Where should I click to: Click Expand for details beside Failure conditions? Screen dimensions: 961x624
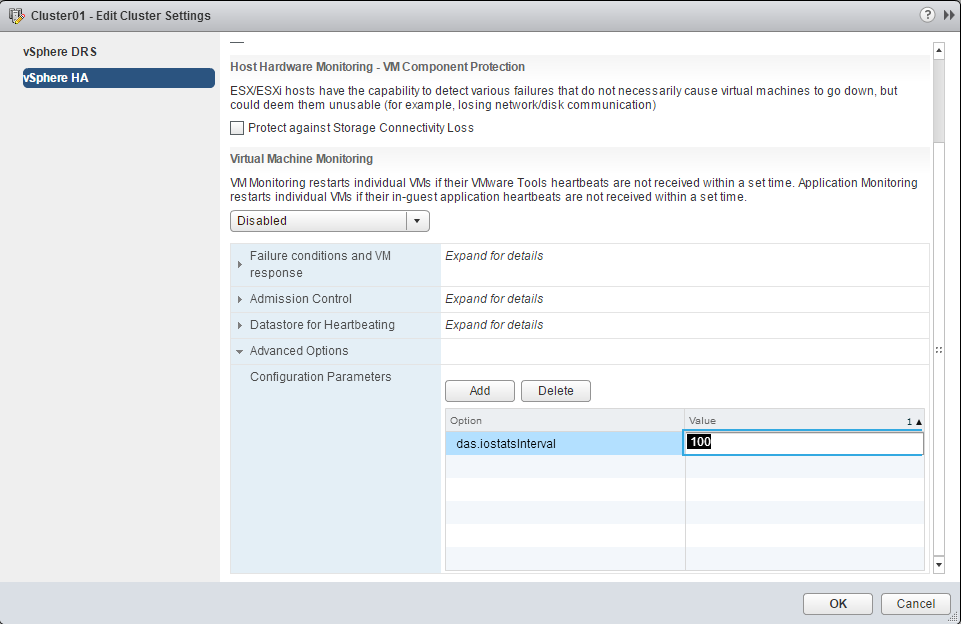pyautogui.click(x=494, y=256)
